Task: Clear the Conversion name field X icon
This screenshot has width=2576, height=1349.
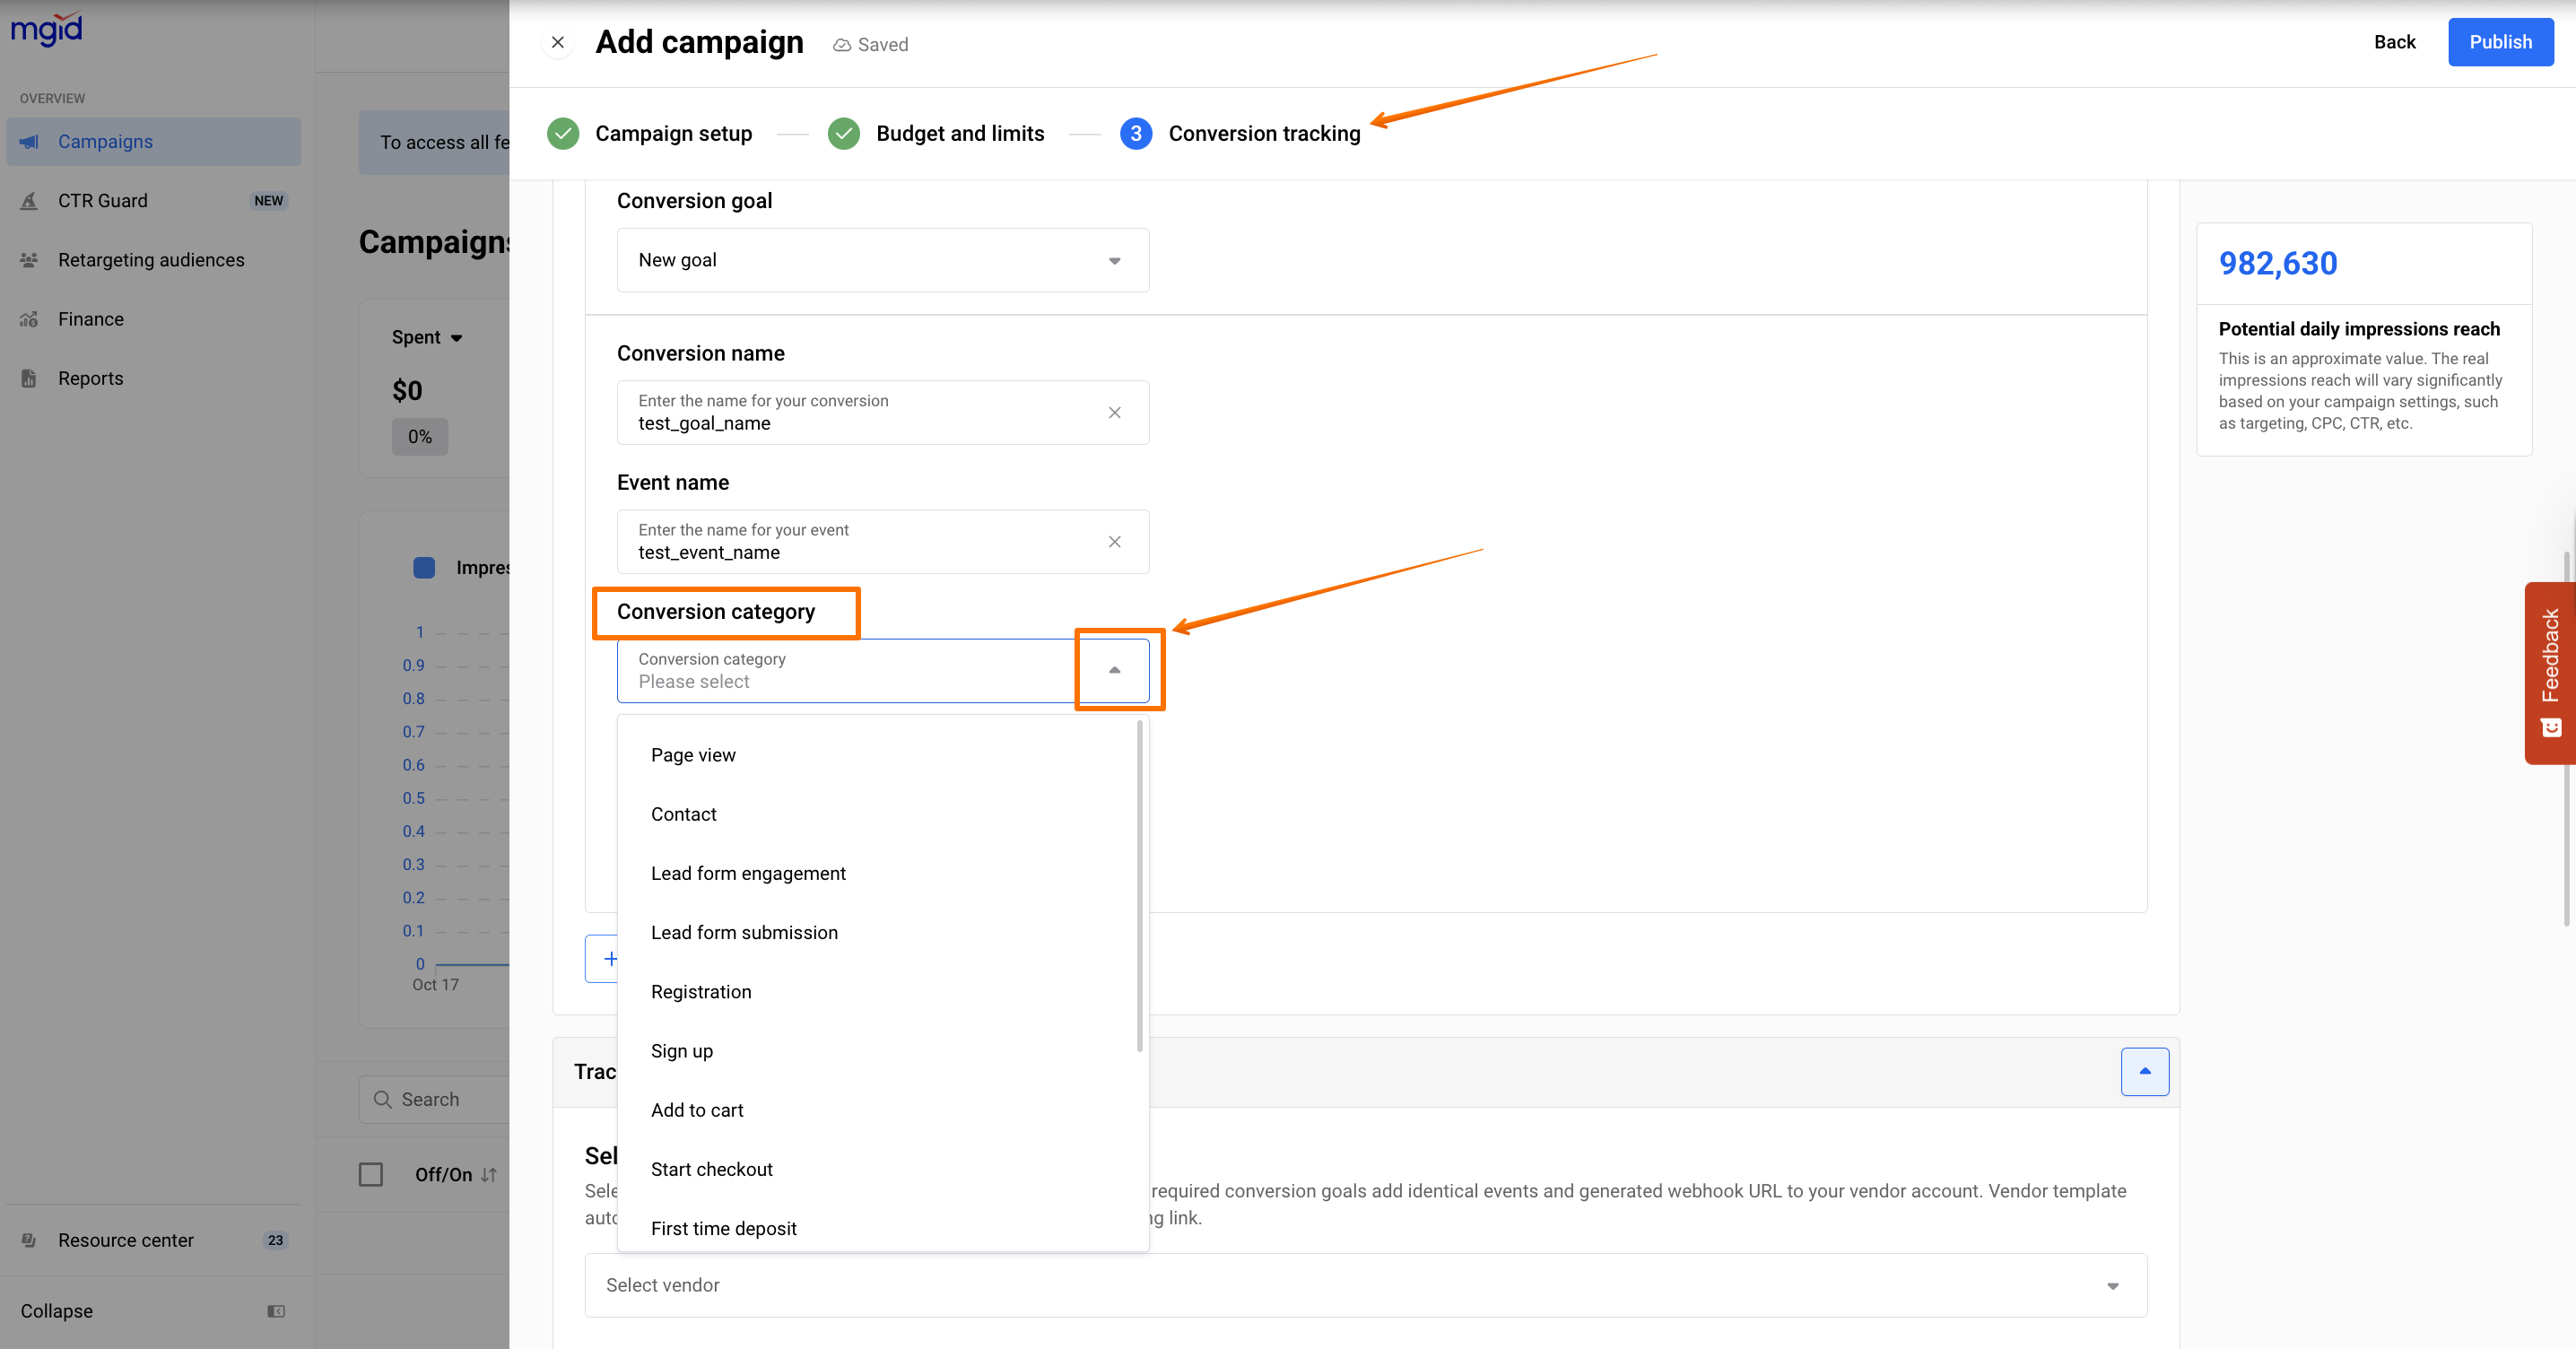Action: [x=1114, y=412]
